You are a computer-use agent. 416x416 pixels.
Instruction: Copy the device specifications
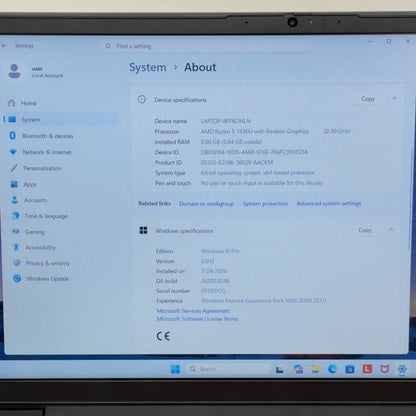368,99
